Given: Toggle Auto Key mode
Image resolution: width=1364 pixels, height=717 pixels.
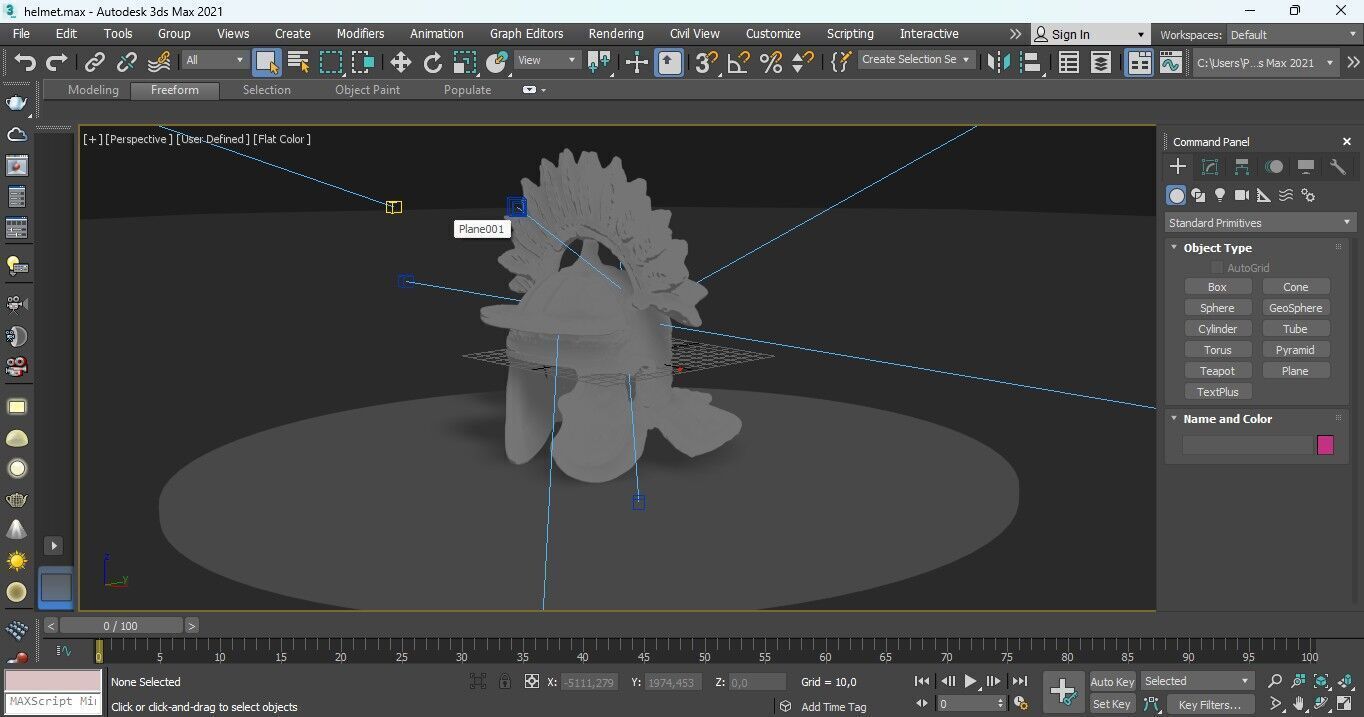Looking at the screenshot, I should (1112, 682).
